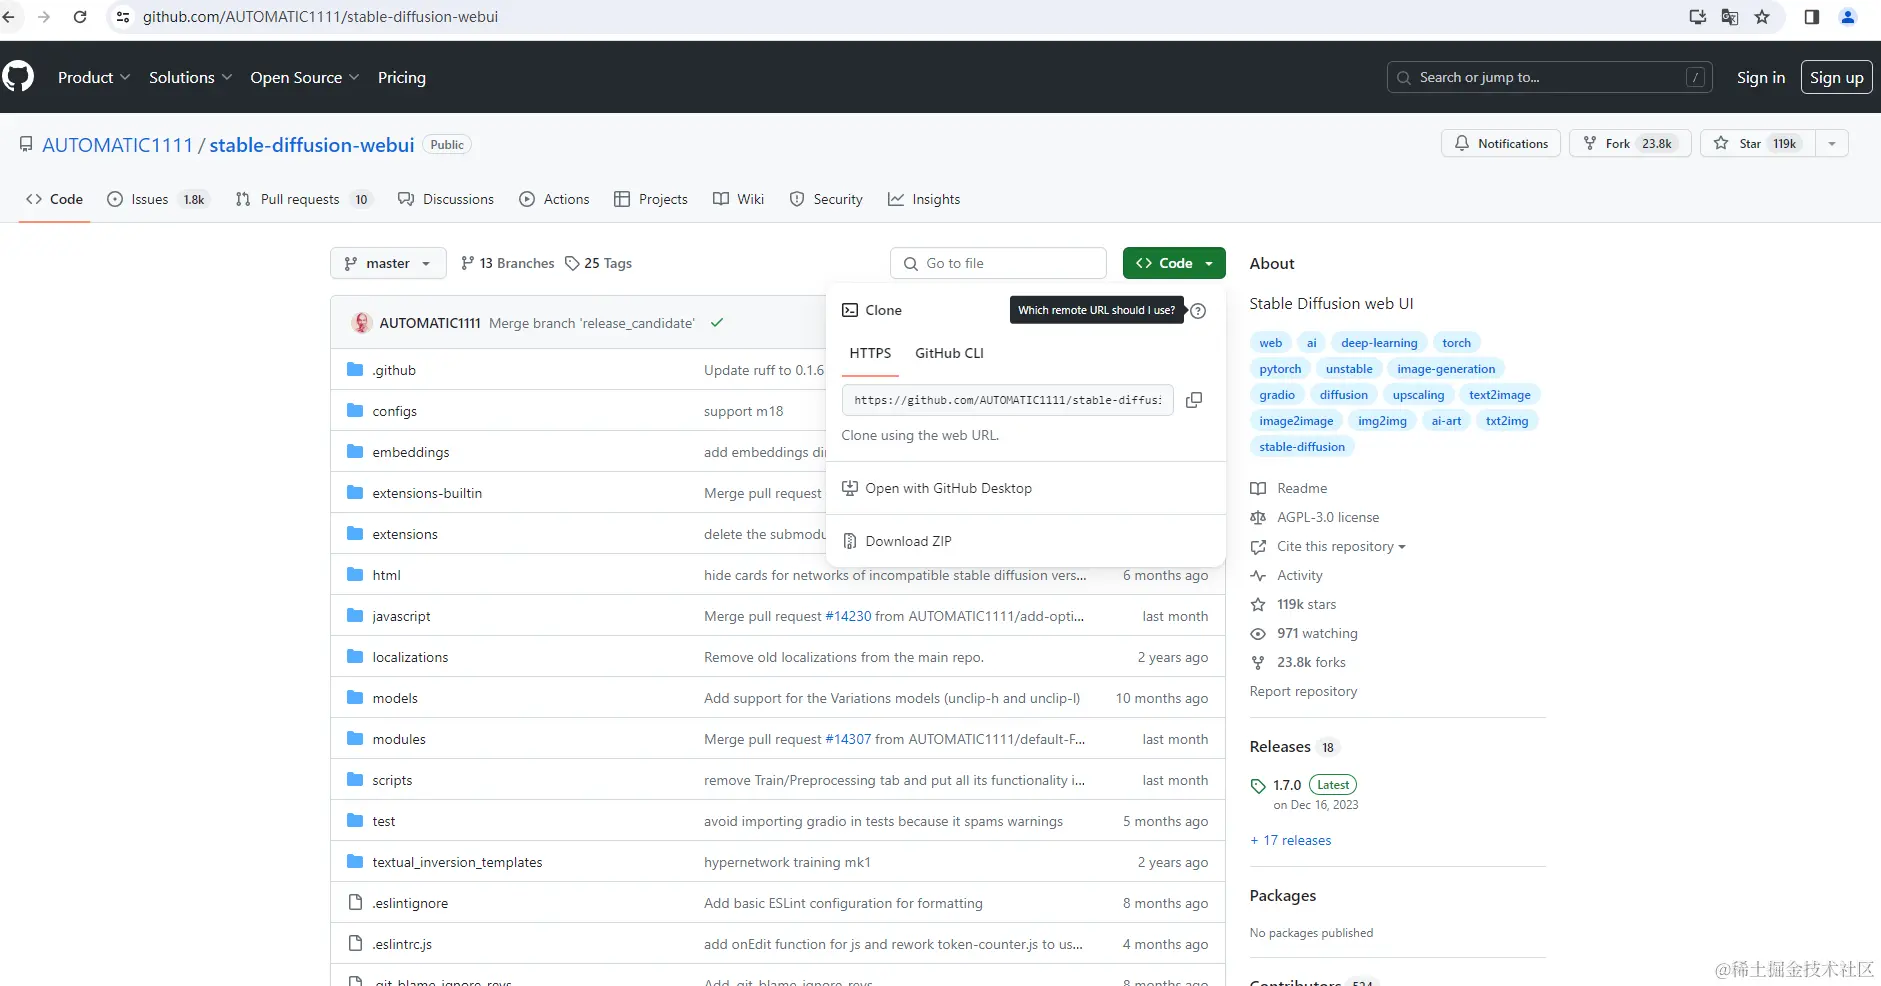Click commit status green checkmark
This screenshot has height=986, width=1881.
(717, 323)
